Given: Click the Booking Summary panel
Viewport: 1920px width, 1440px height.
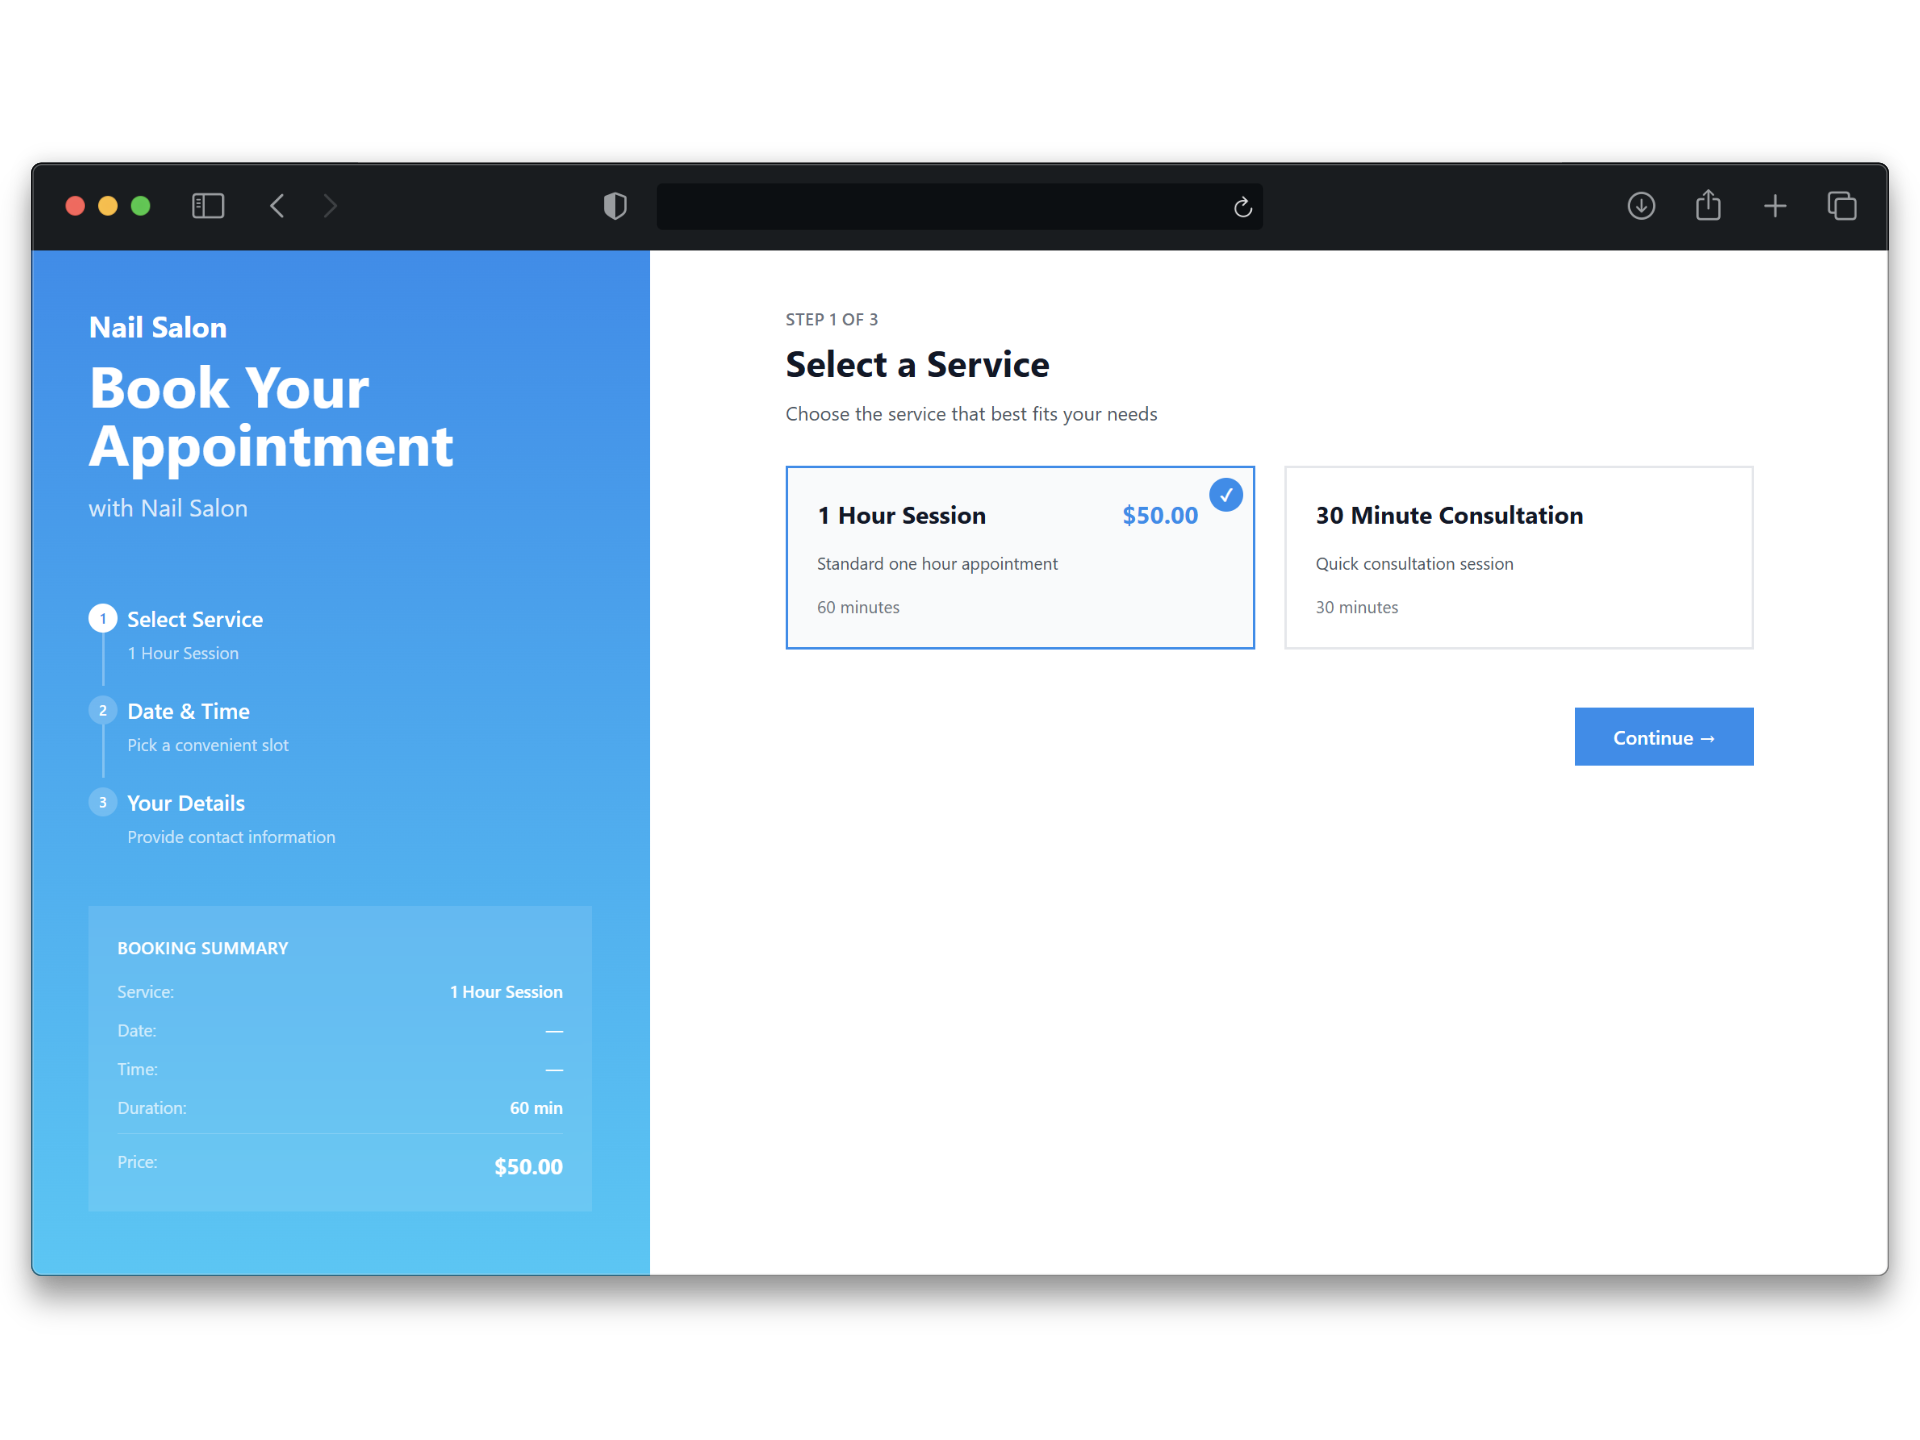Looking at the screenshot, I should coord(340,1057).
